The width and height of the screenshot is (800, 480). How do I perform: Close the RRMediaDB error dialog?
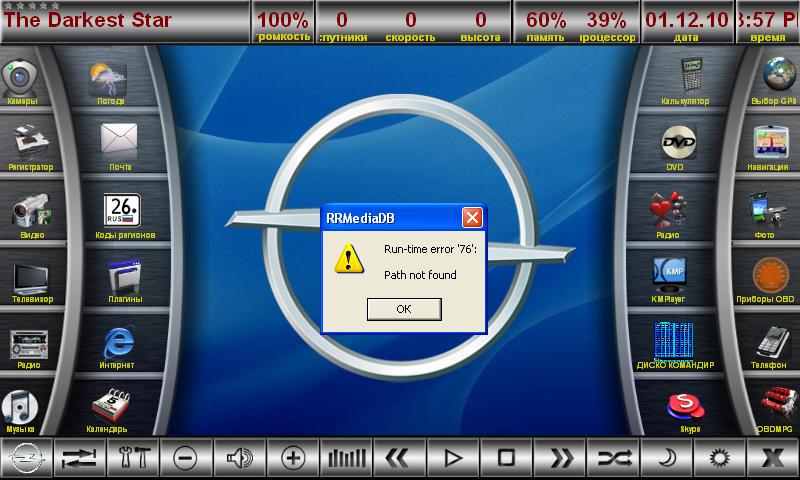pos(472,218)
